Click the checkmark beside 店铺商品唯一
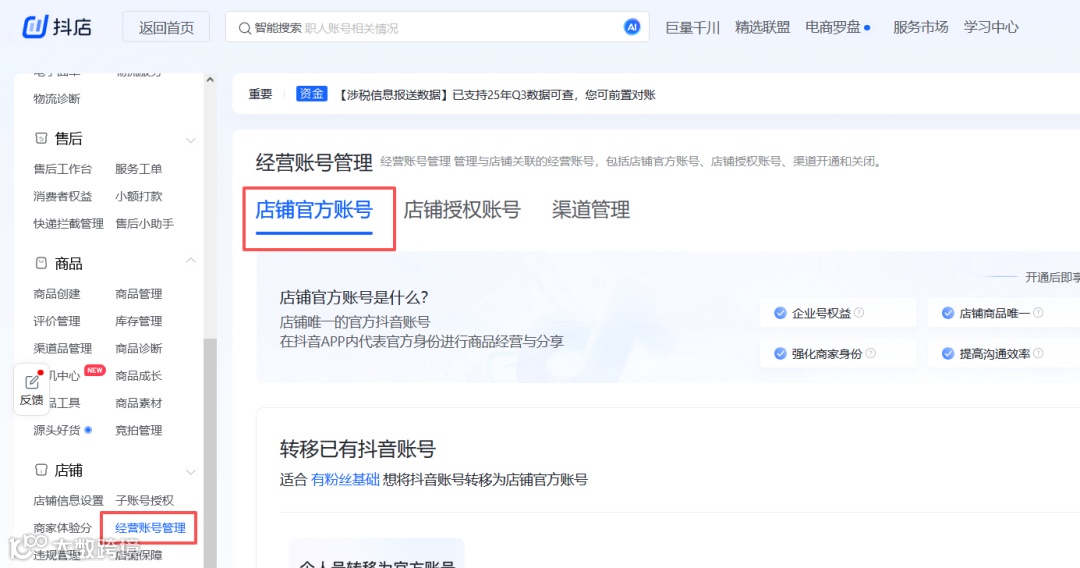 click(948, 313)
